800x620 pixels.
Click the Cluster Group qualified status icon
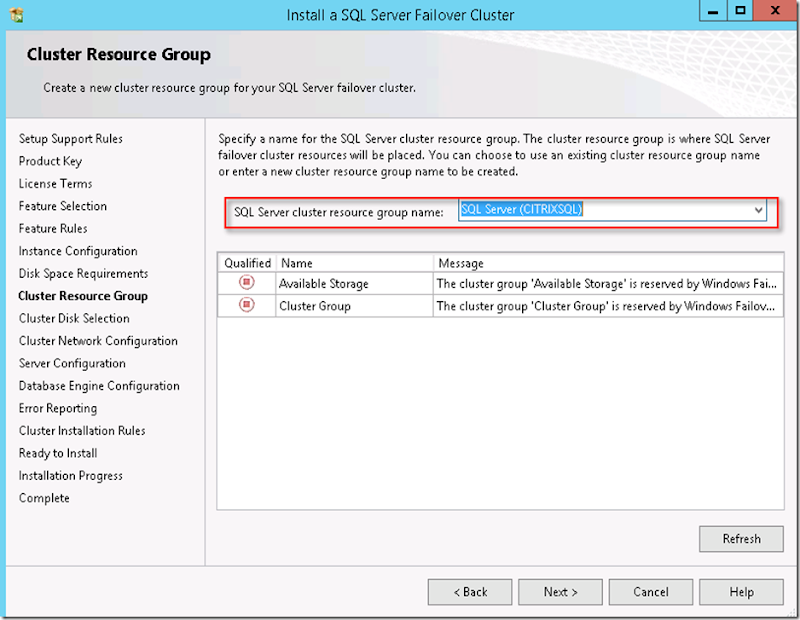pyautogui.click(x=246, y=305)
